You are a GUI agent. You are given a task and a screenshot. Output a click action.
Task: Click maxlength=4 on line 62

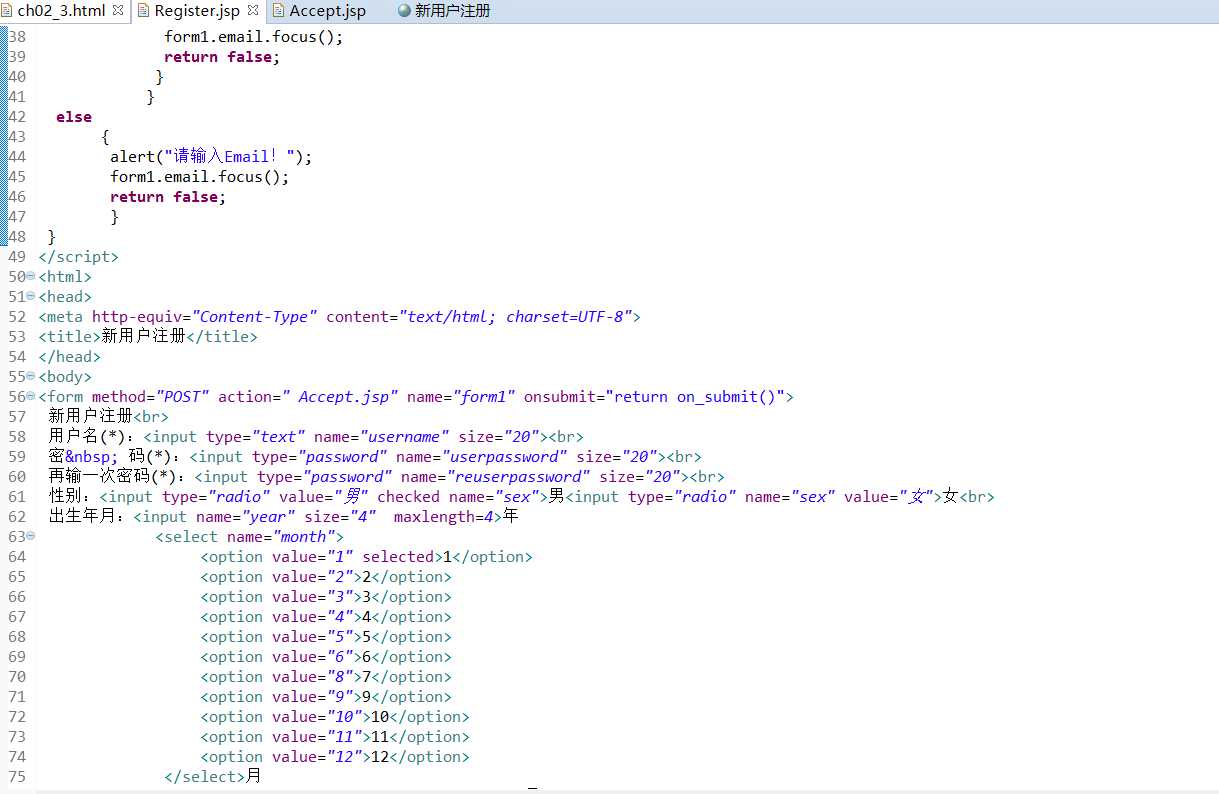(444, 517)
